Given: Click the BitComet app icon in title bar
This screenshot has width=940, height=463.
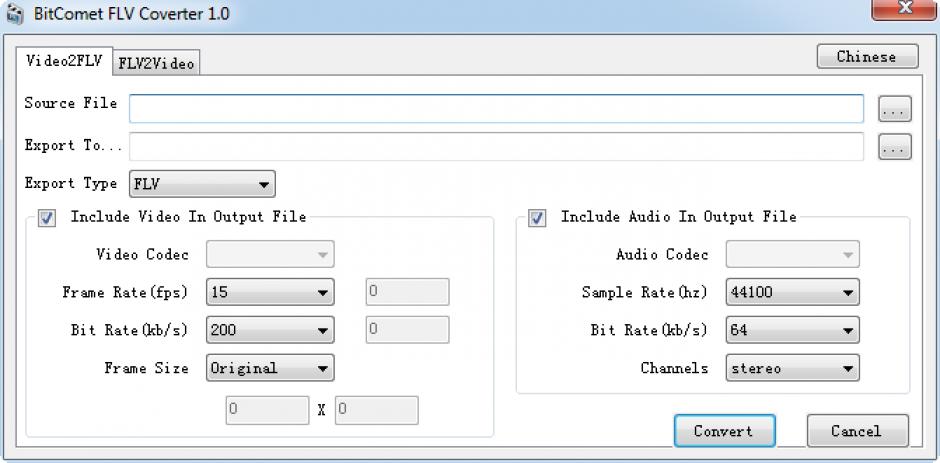Looking at the screenshot, I should click(x=14, y=13).
